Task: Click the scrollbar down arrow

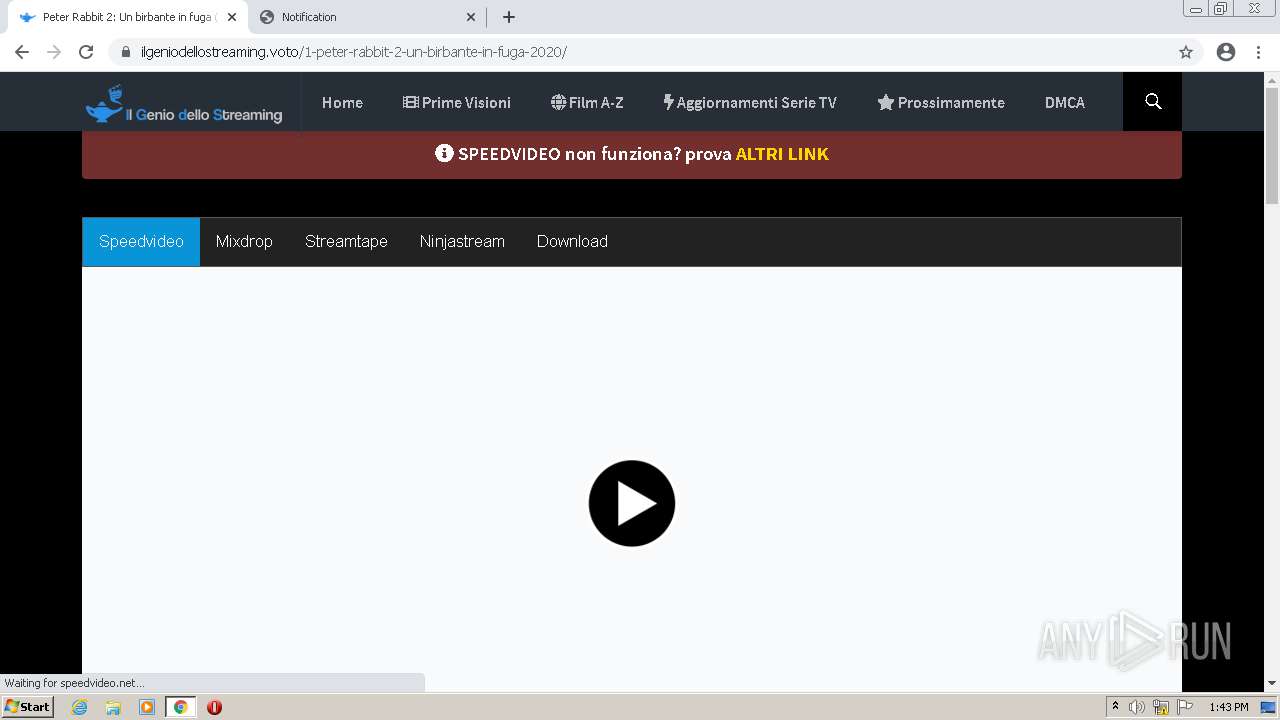Action: 1272,683
